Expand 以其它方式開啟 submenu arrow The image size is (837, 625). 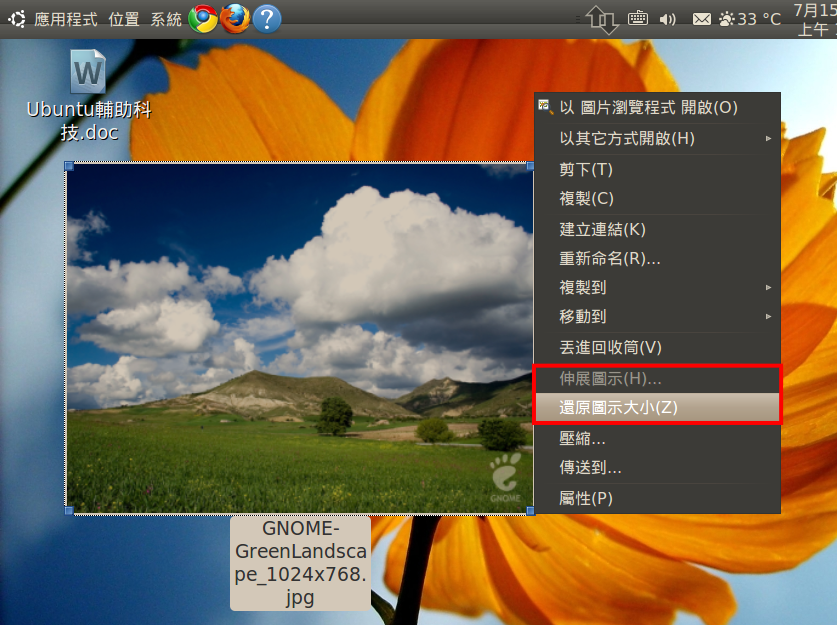pyautogui.click(x=768, y=139)
